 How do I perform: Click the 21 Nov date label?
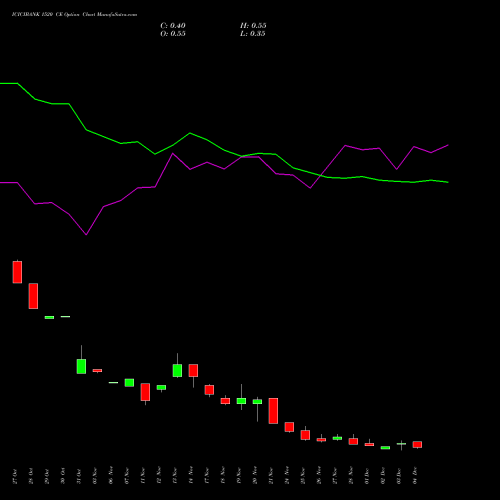271,476
